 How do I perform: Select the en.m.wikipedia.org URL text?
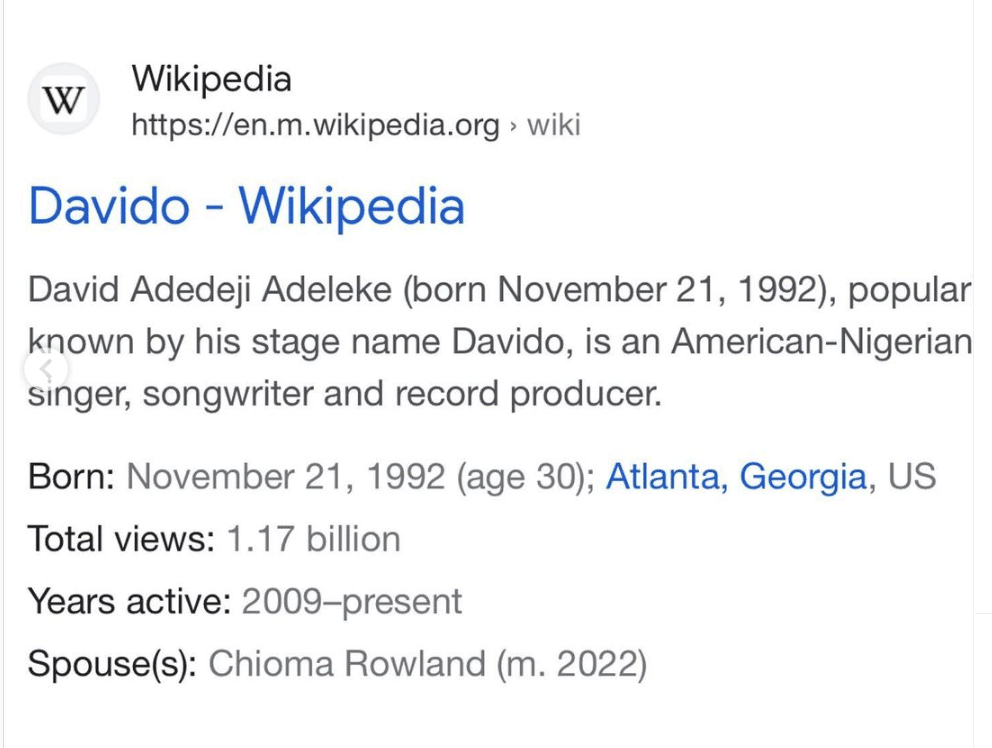pyautogui.click(x=316, y=125)
